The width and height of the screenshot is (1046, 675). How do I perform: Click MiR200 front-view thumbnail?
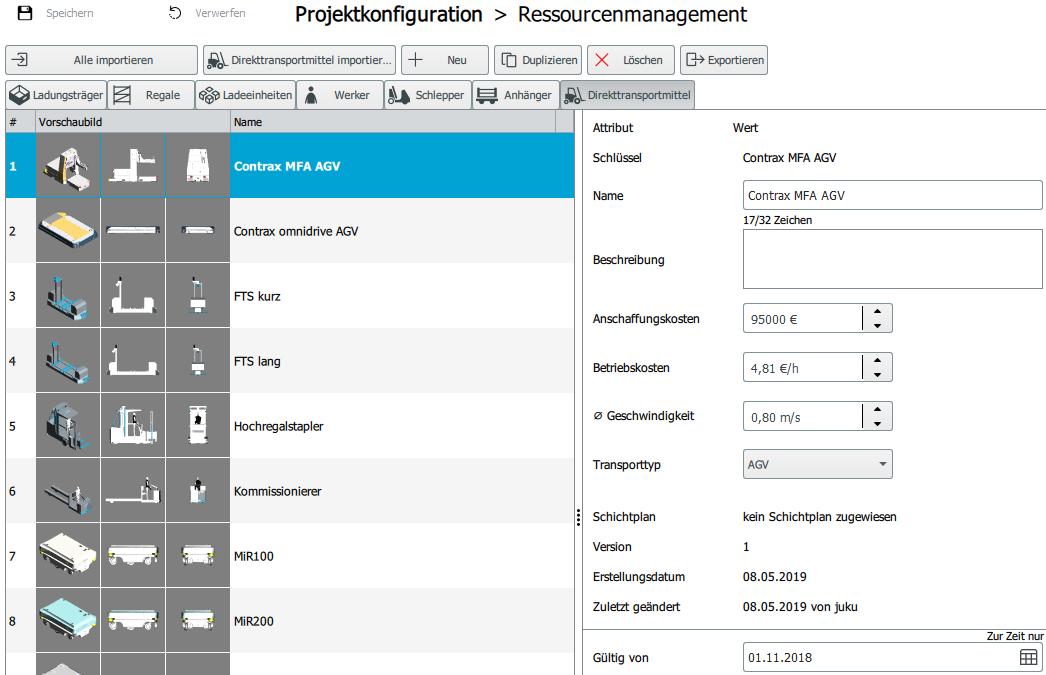pos(198,620)
